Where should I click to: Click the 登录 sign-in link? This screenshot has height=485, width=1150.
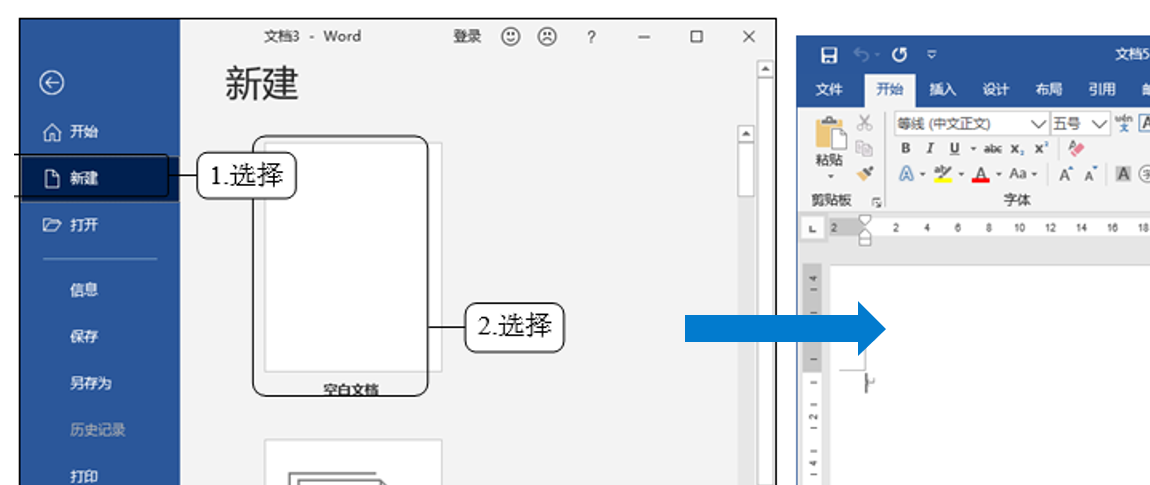point(466,37)
